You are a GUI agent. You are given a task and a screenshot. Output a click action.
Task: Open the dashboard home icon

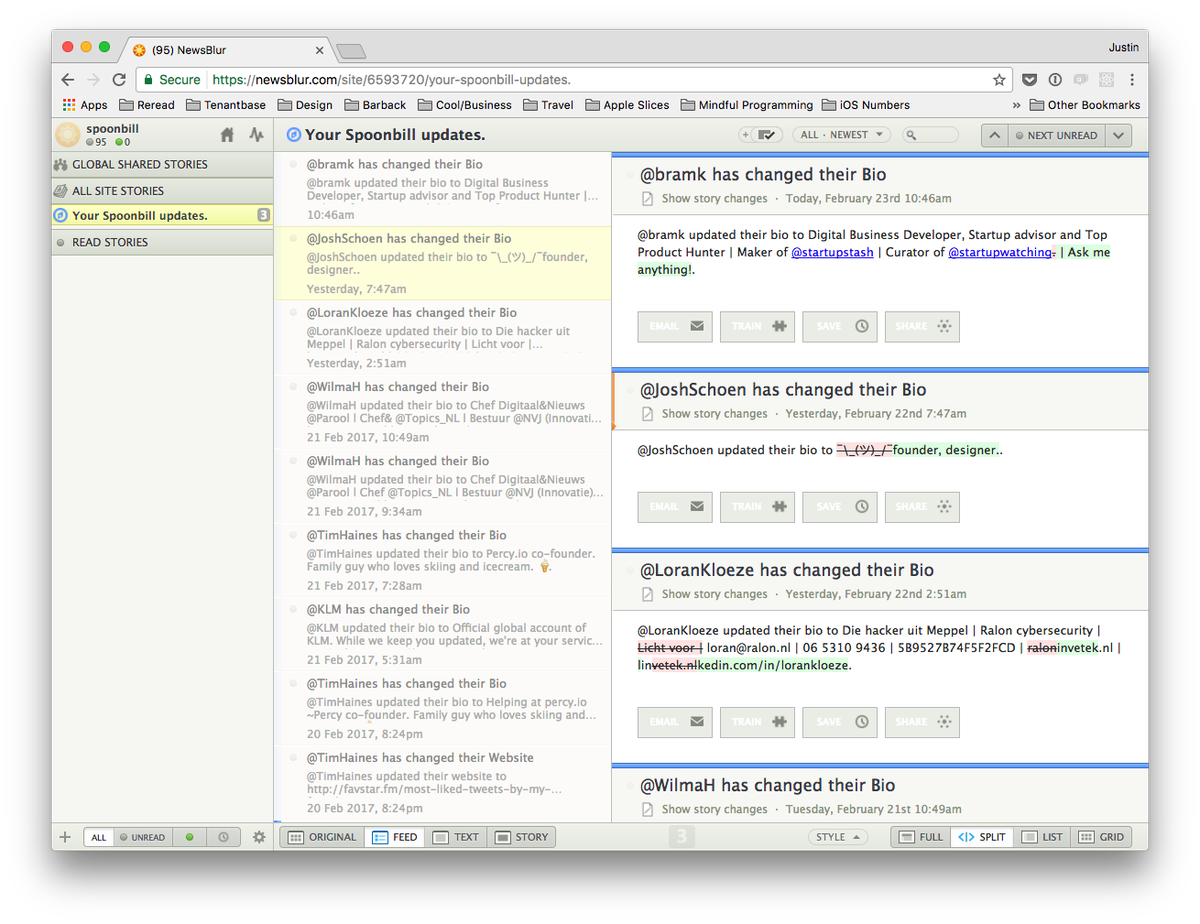pyautogui.click(x=227, y=134)
